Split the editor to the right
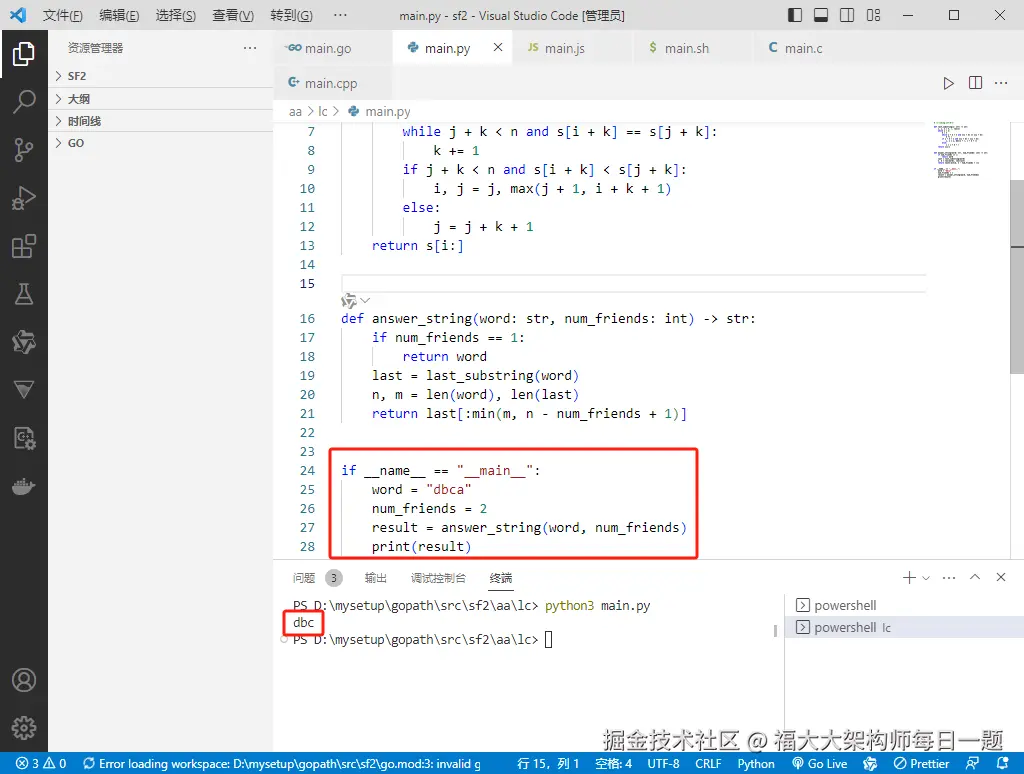Screen dimensions: 1024x774 [975, 83]
